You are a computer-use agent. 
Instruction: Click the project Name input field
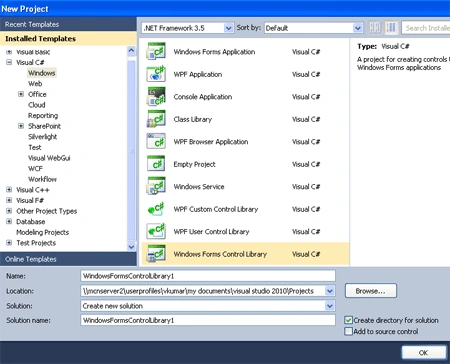pos(208,276)
